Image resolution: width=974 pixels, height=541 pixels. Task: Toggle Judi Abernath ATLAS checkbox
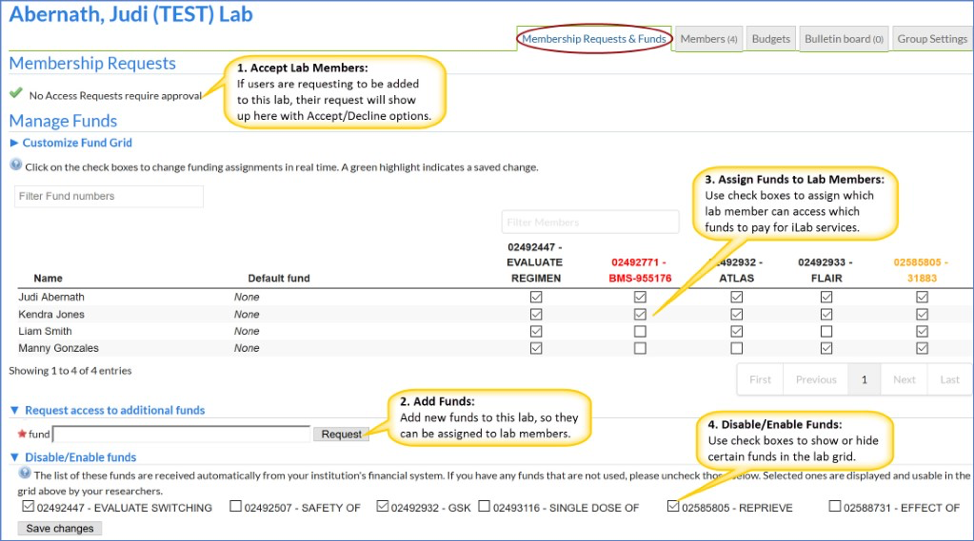tap(737, 298)
